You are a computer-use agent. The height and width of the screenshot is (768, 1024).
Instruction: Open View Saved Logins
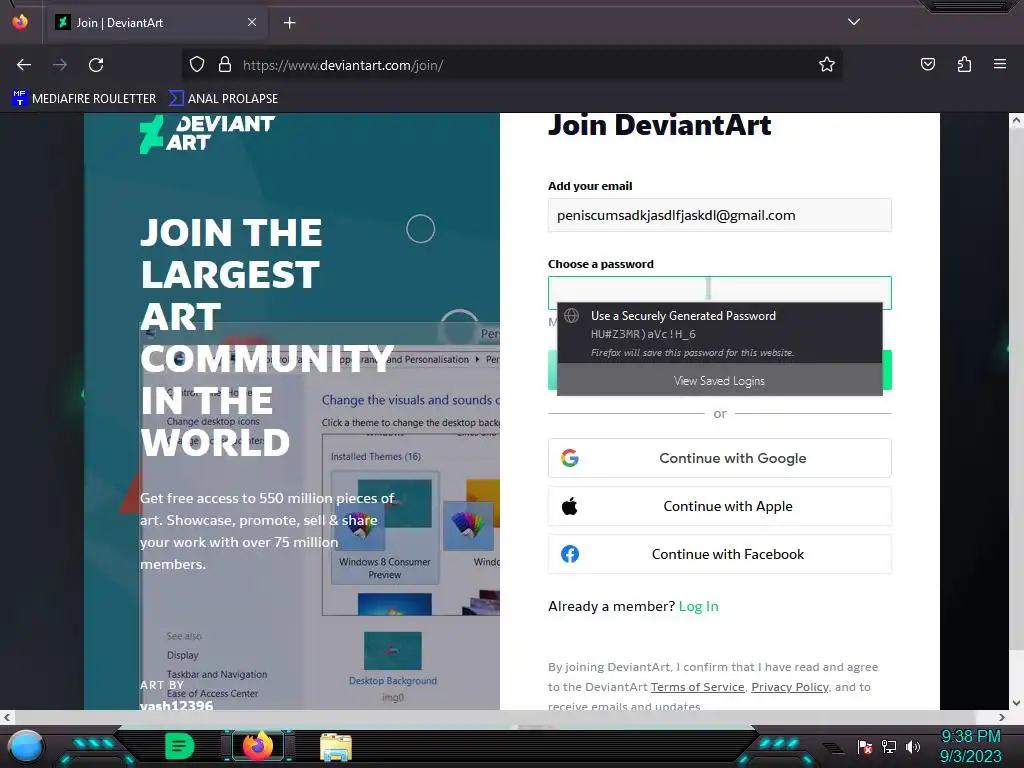pyautogui.click(x=720, y=381)
